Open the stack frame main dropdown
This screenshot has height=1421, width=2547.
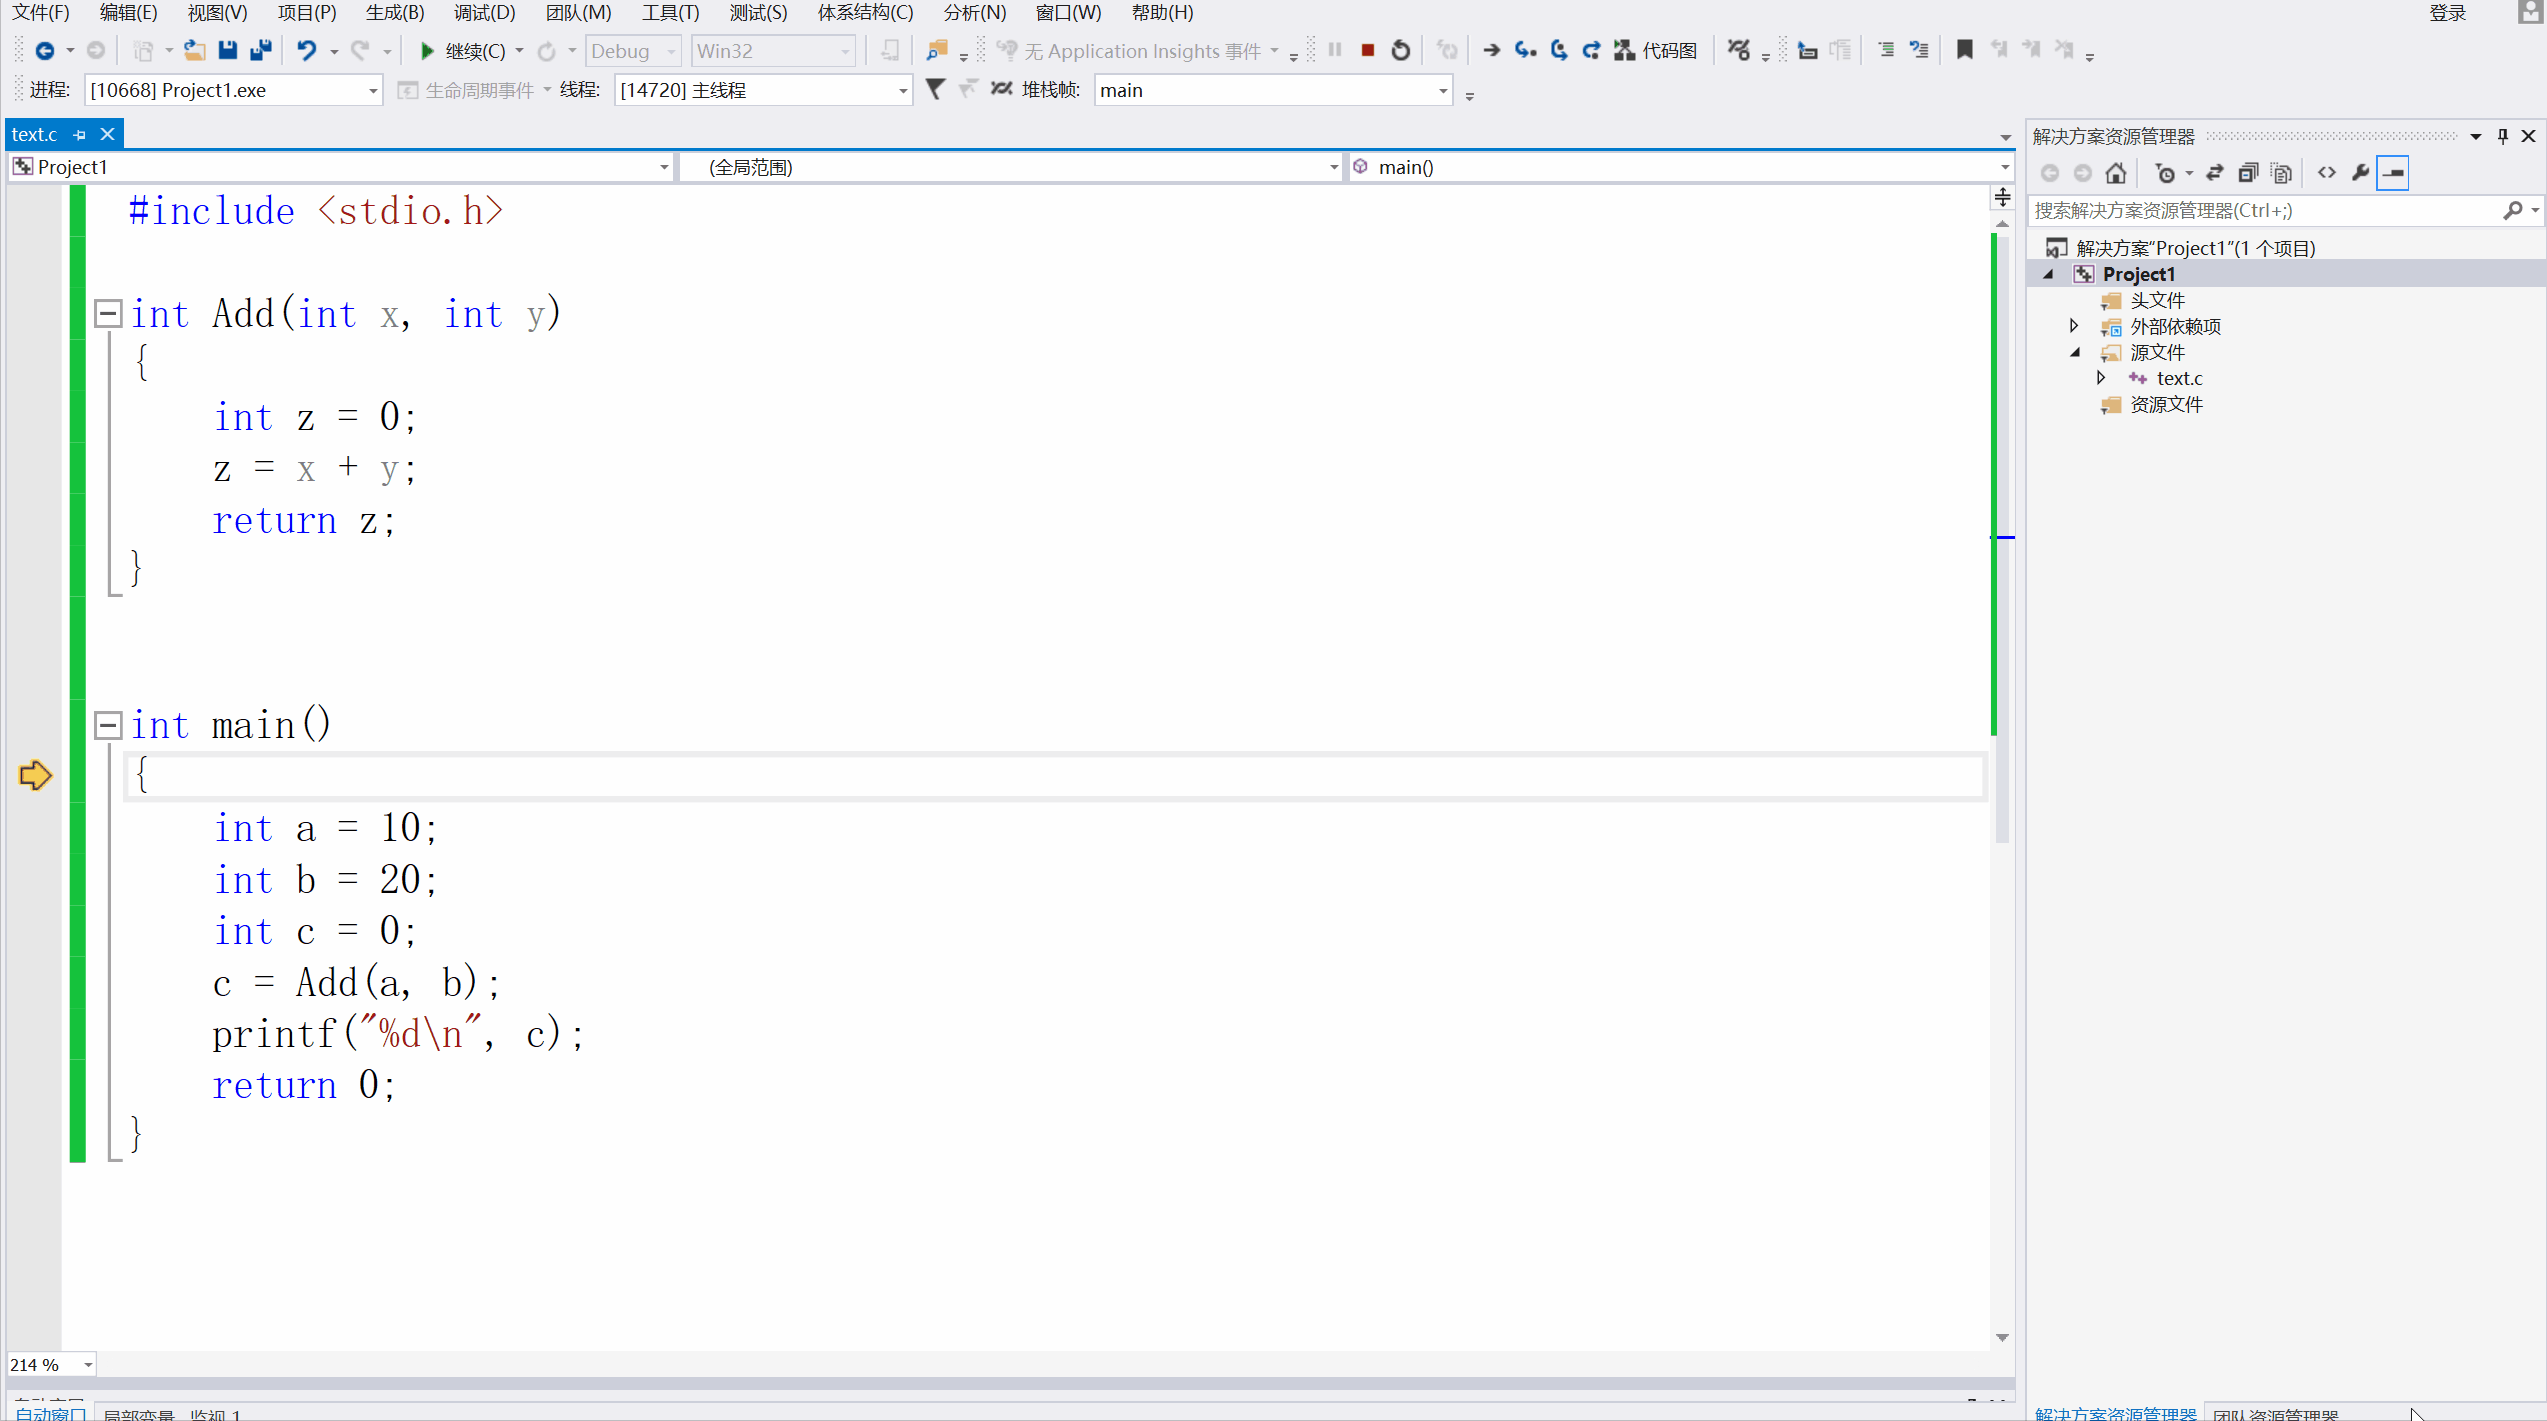1442,91
